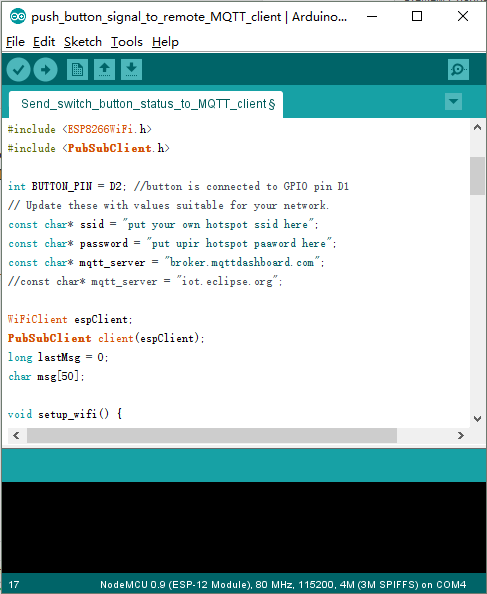Click the horizontal scrollbar right arrow

(460, 436)
